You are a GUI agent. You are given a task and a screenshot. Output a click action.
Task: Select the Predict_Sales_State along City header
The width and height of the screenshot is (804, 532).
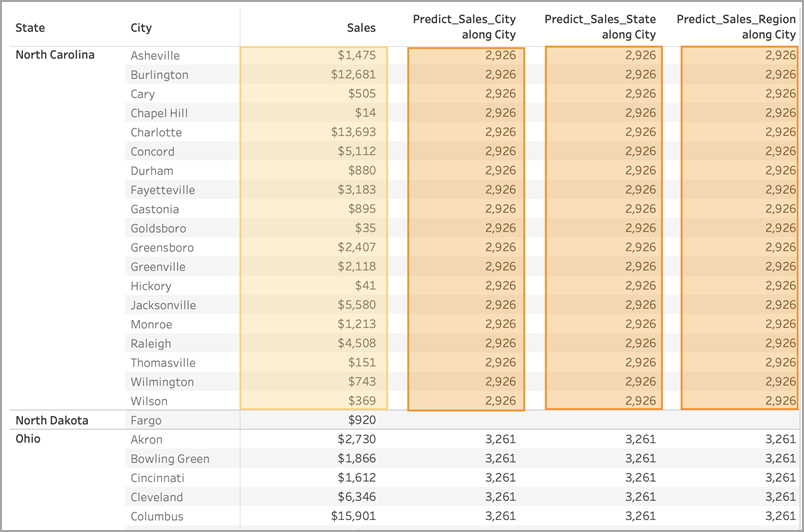(x=600, y=27)
